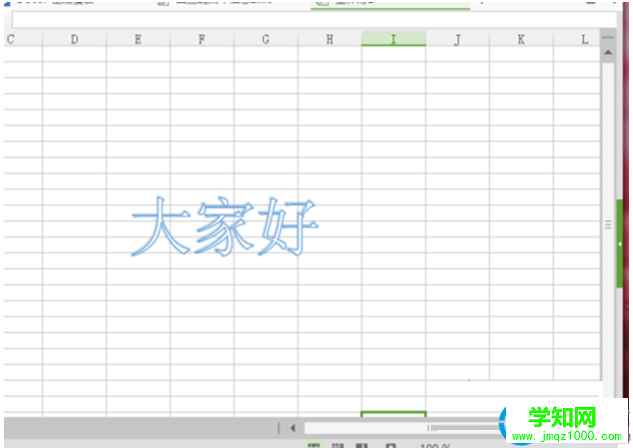The image size is (633, 448).
Task: Expand the green side panel handle
Action: [x=620, y=243]
